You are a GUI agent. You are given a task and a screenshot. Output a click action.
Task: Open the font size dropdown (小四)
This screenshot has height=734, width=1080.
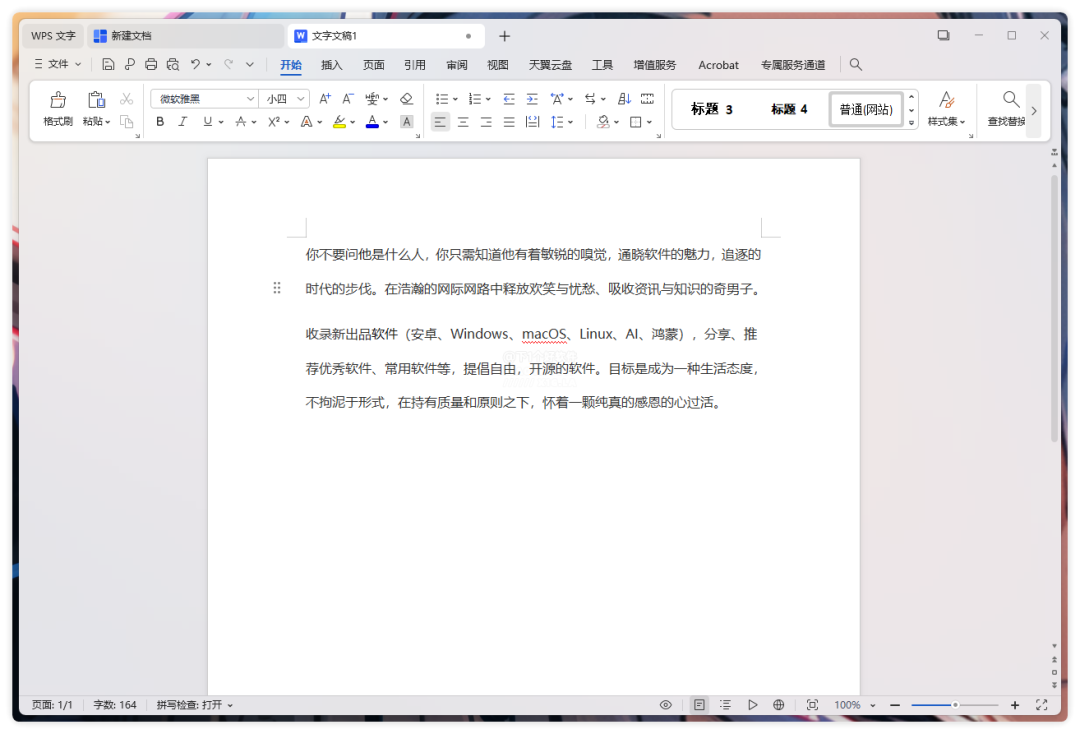[x=301, y=99]
